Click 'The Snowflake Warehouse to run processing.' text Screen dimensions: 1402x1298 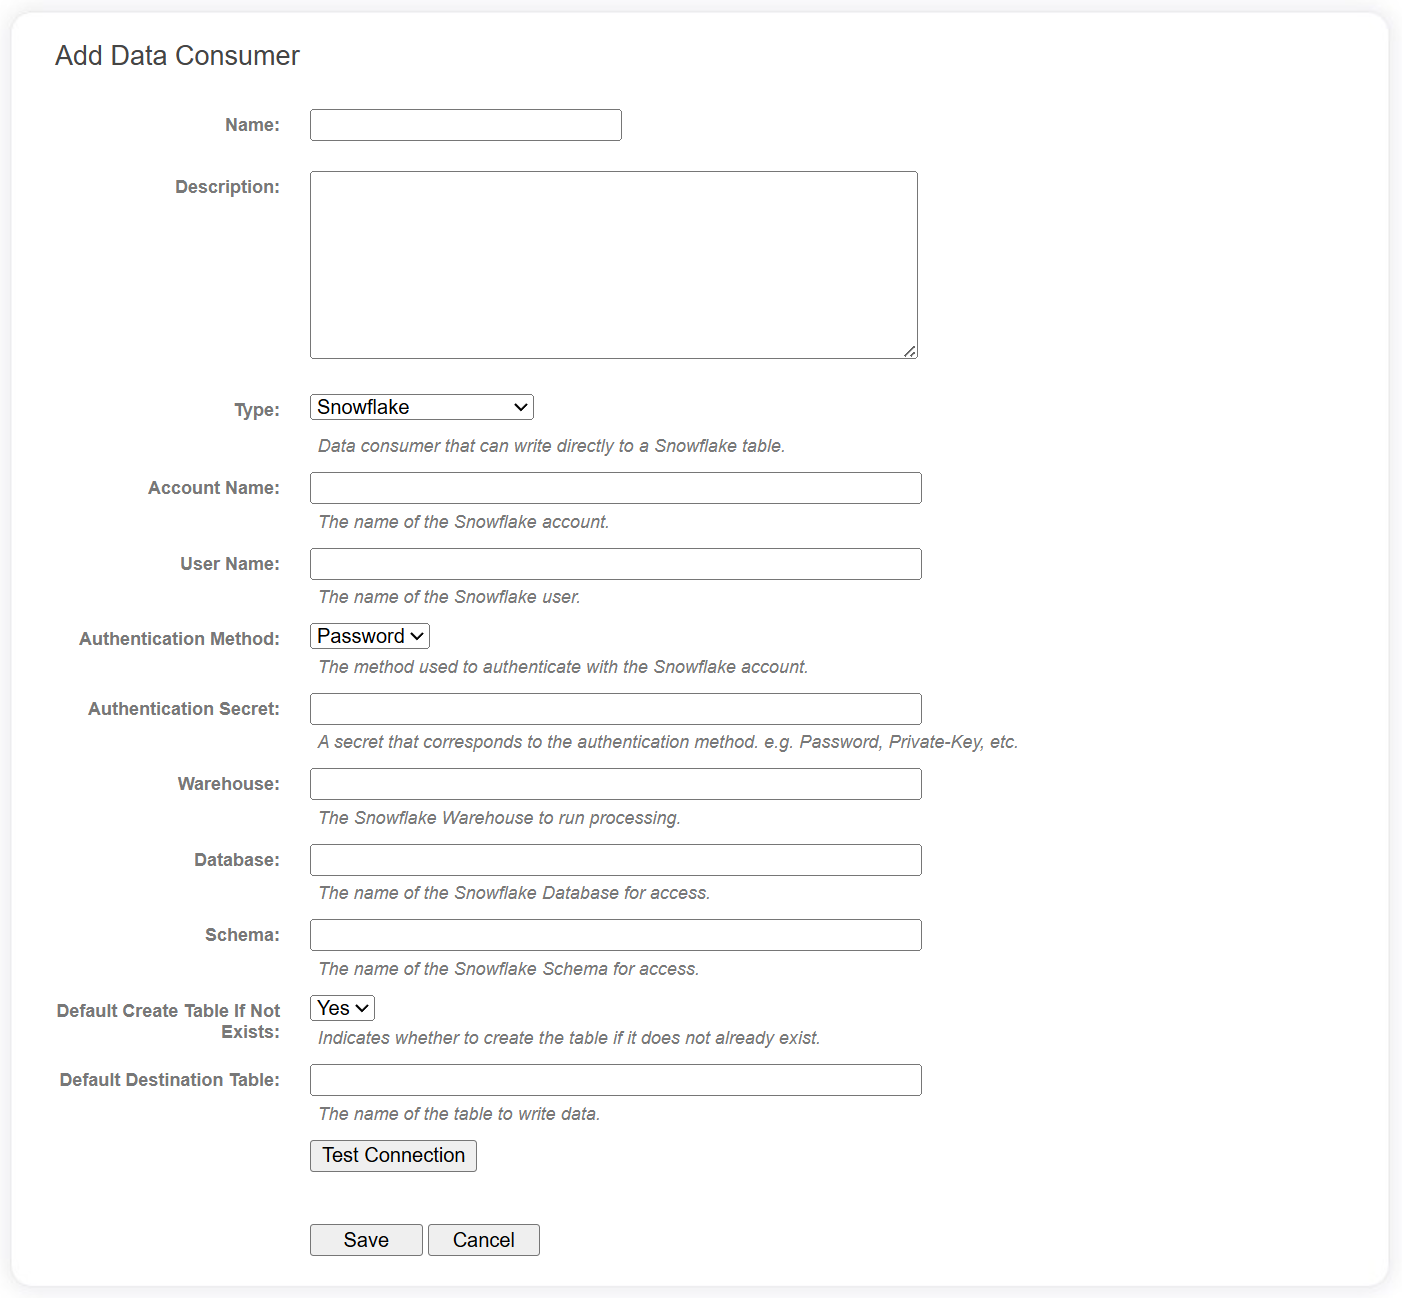[499, 818]
